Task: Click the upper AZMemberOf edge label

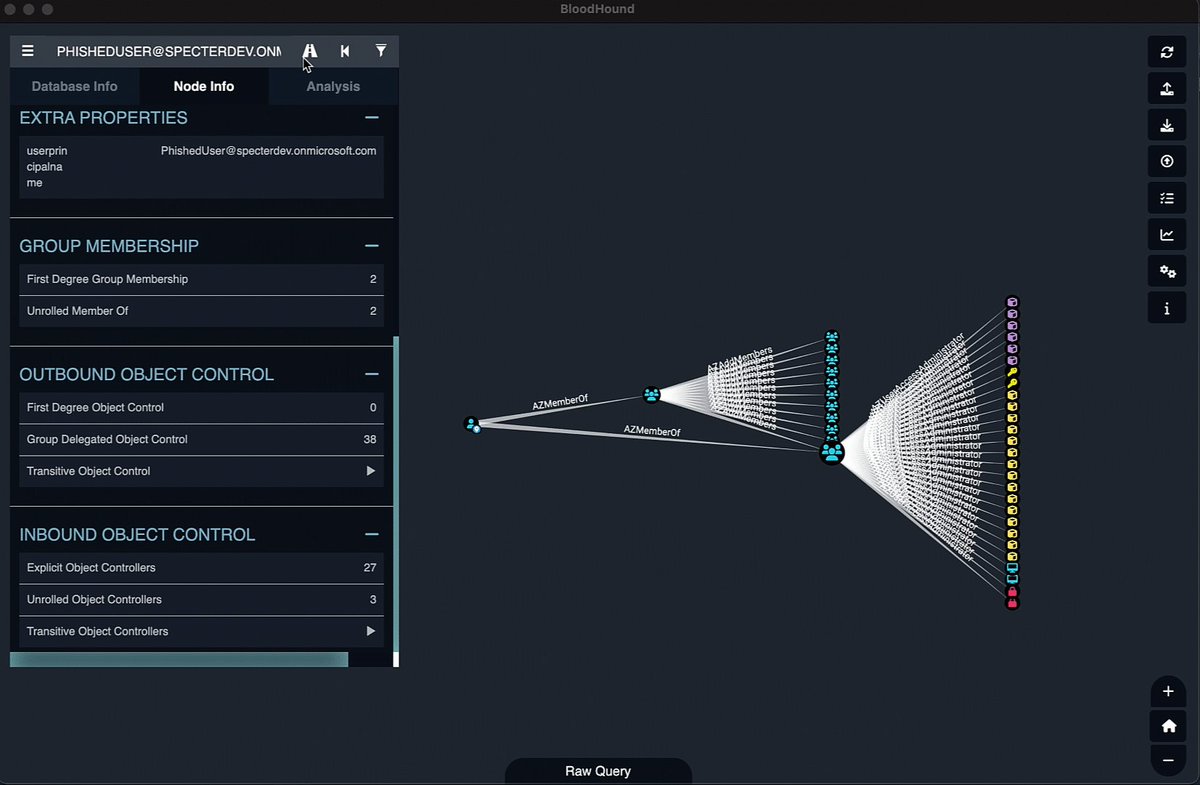Action: [x=560, y=402]
